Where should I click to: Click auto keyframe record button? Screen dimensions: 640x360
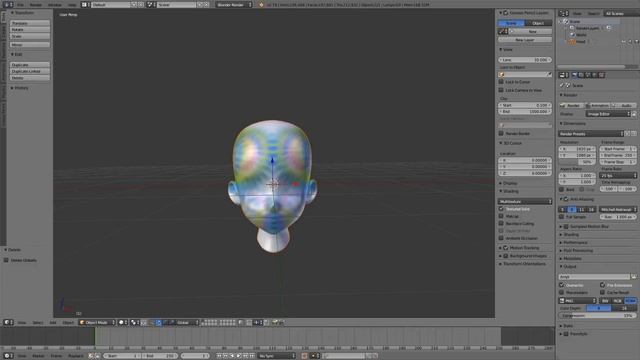(304, 356)
